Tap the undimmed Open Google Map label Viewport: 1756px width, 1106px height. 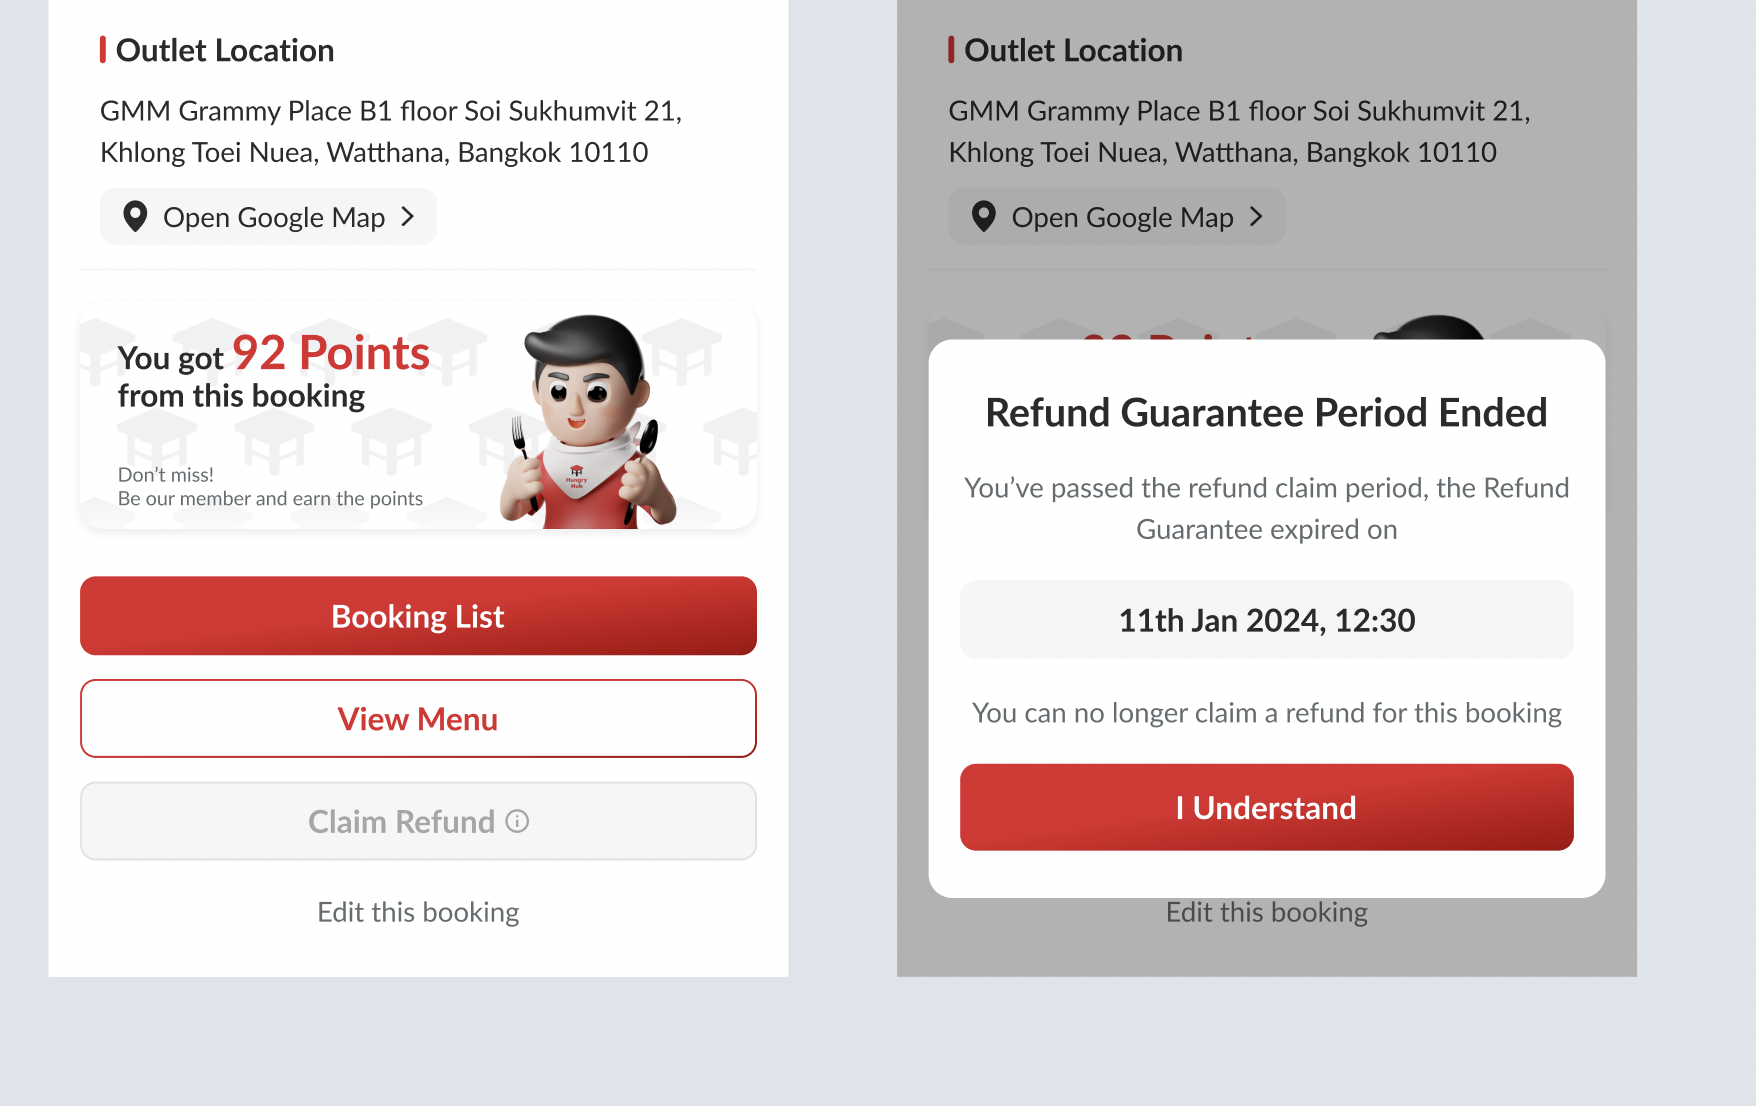click(274, 217)
